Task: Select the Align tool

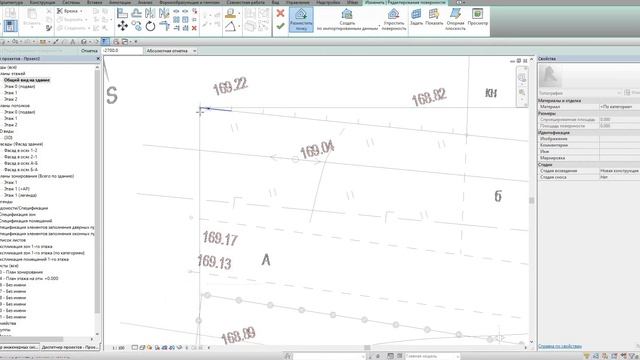Action: (x=122, y=13)
